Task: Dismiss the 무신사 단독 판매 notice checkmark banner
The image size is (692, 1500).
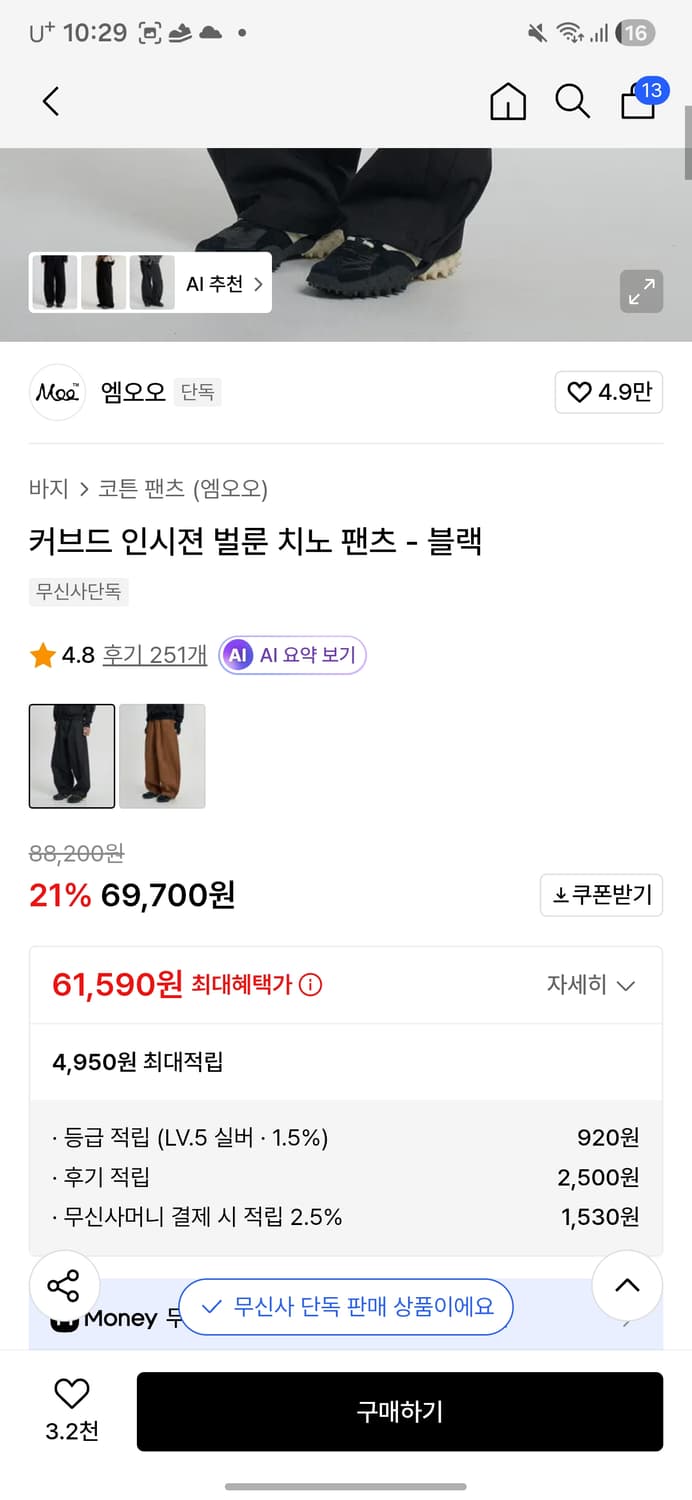Action: click(x=347, y=1307)
